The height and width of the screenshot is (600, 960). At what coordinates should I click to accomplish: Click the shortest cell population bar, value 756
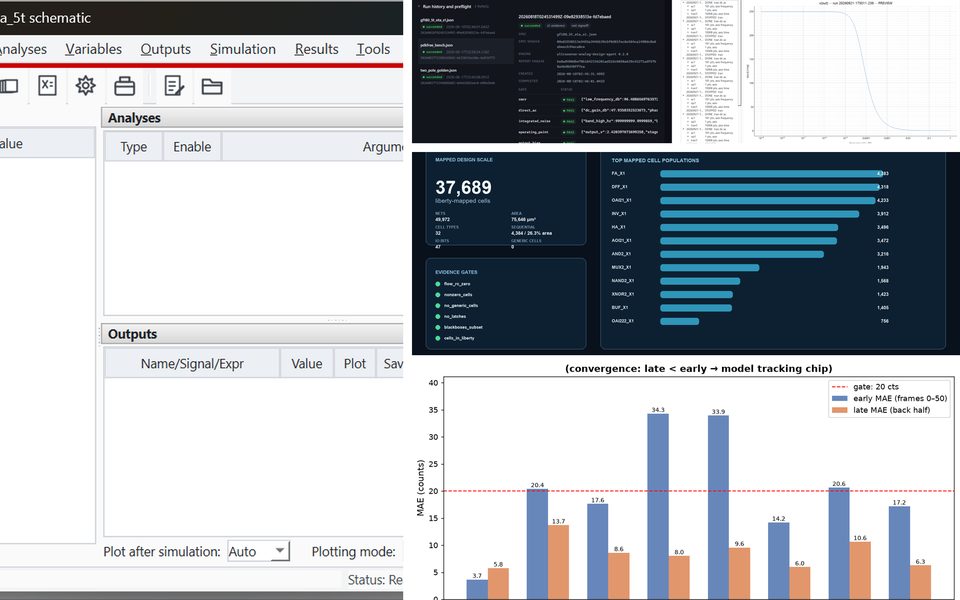680,321
